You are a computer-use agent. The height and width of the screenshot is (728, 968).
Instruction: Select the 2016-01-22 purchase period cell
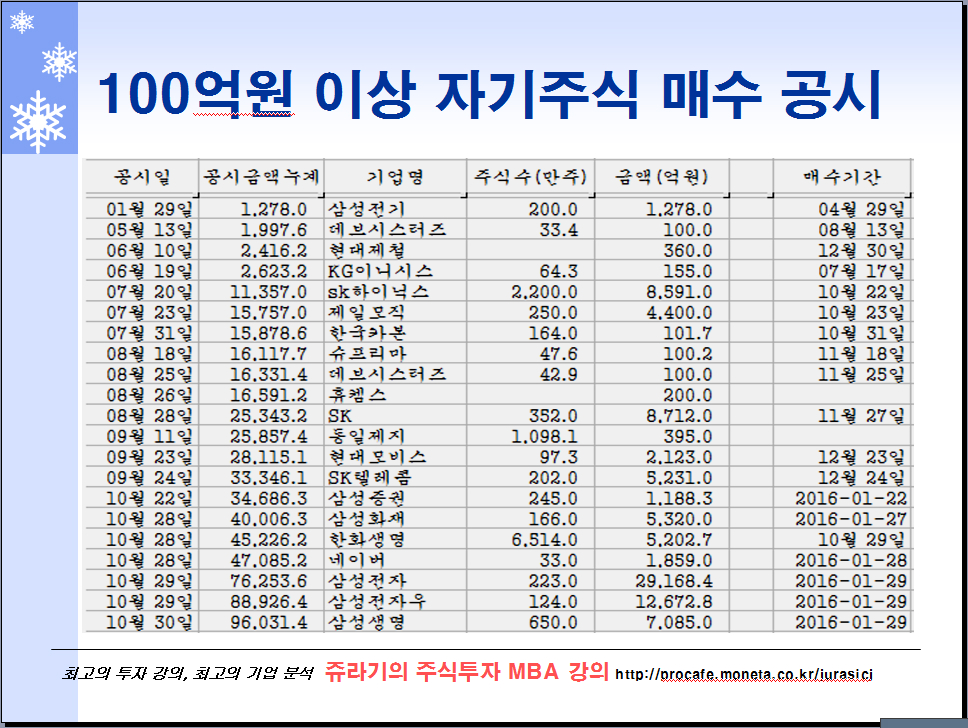pyautogui.click(x=851, y=498)
